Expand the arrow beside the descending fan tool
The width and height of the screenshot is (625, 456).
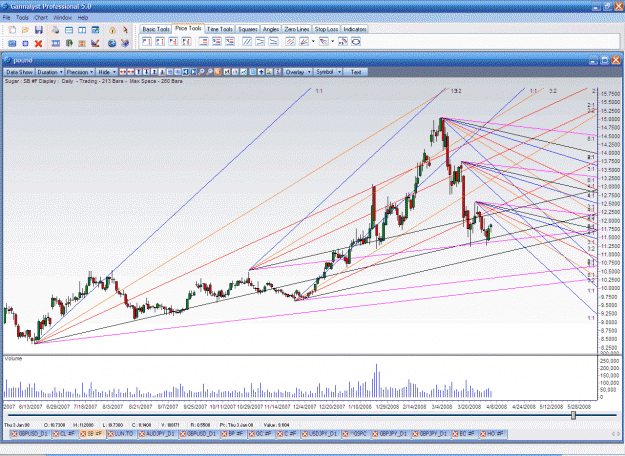(x=333, y=41)
